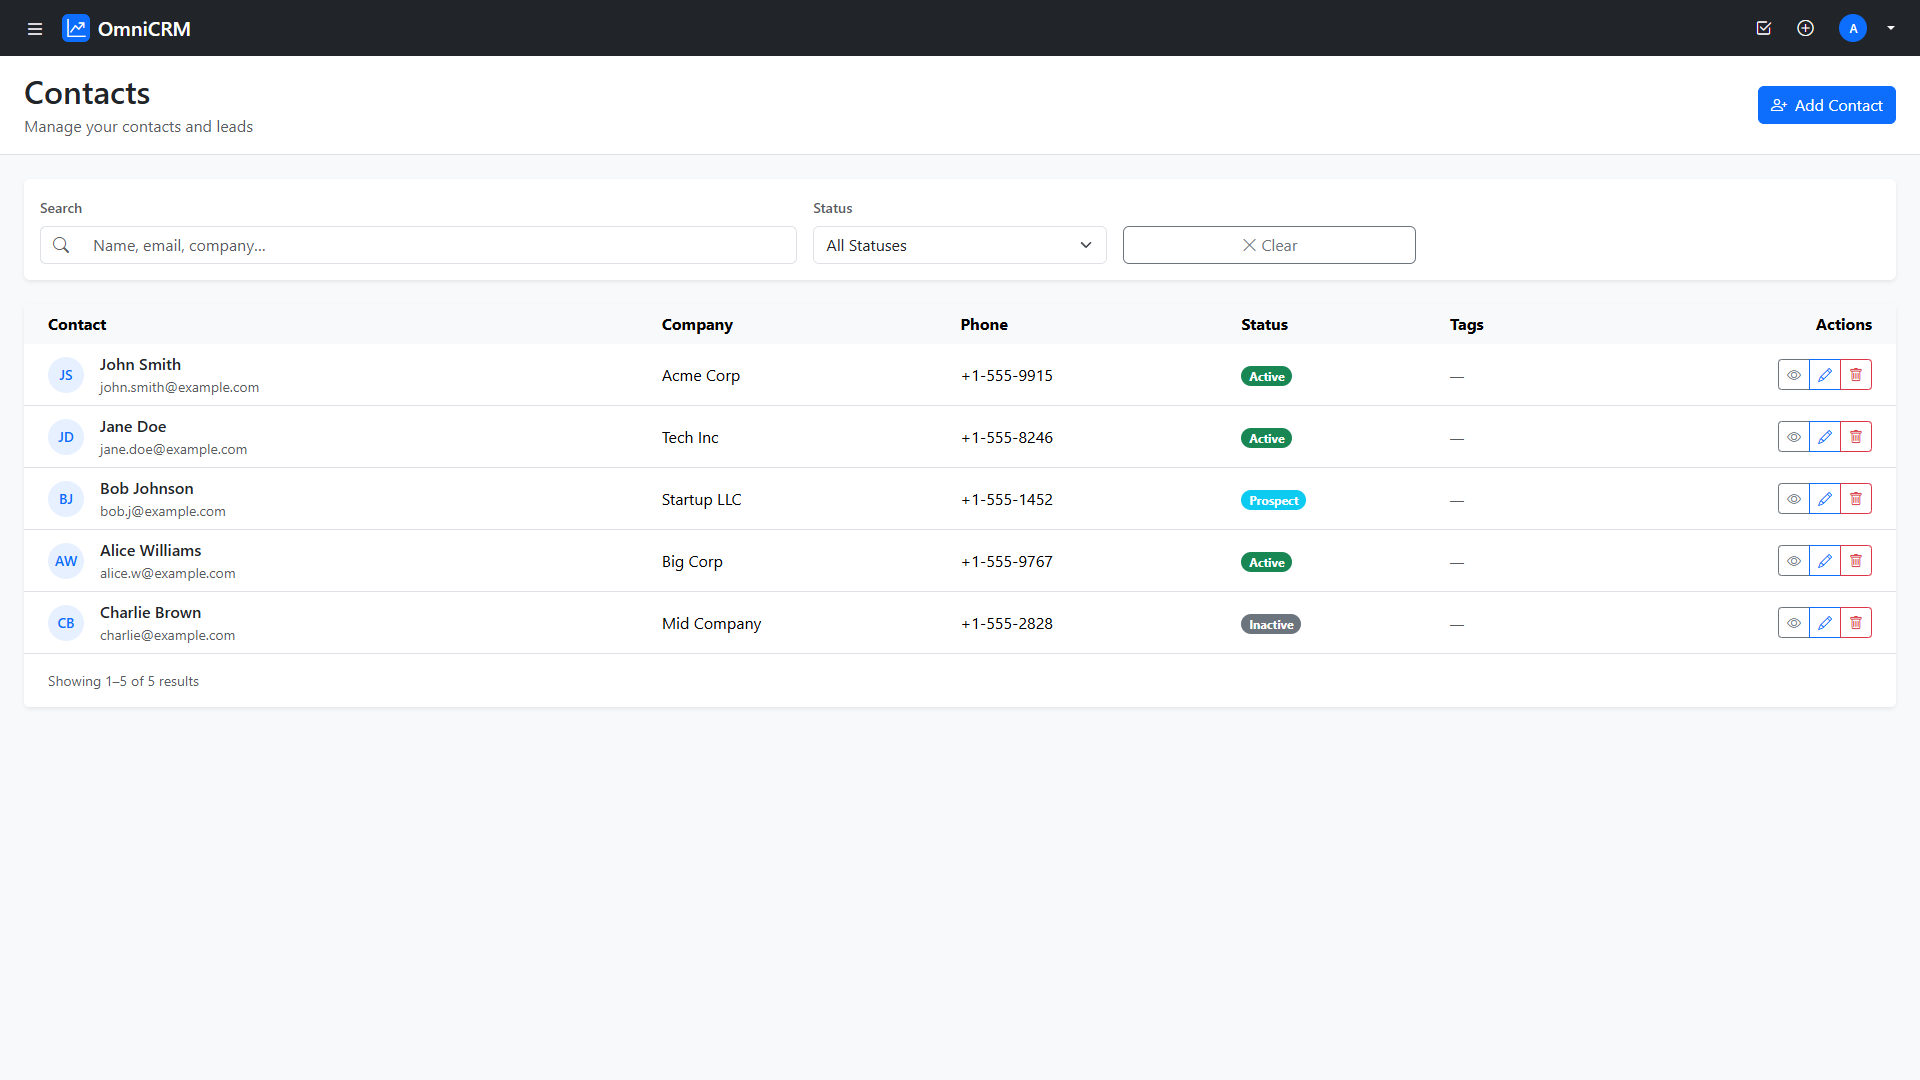Click phone number +1-555-8246
Viewport: 1920px width, 1080px height.
[x=1007, y=437]
